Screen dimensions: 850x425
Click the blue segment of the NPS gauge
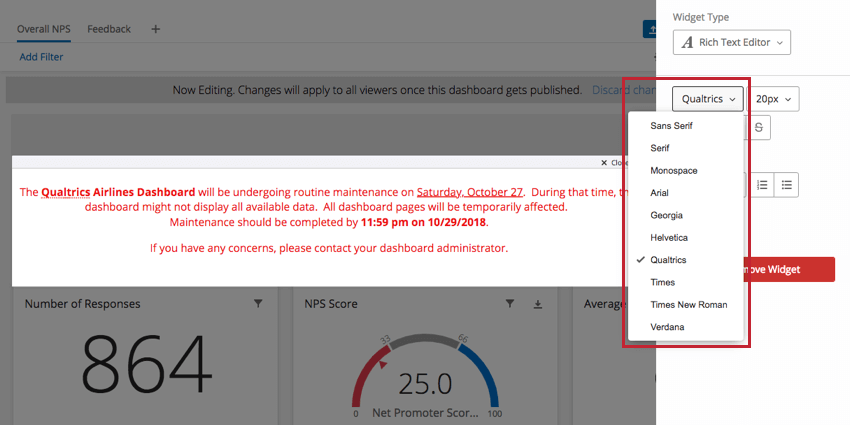(x=486, y=374)
